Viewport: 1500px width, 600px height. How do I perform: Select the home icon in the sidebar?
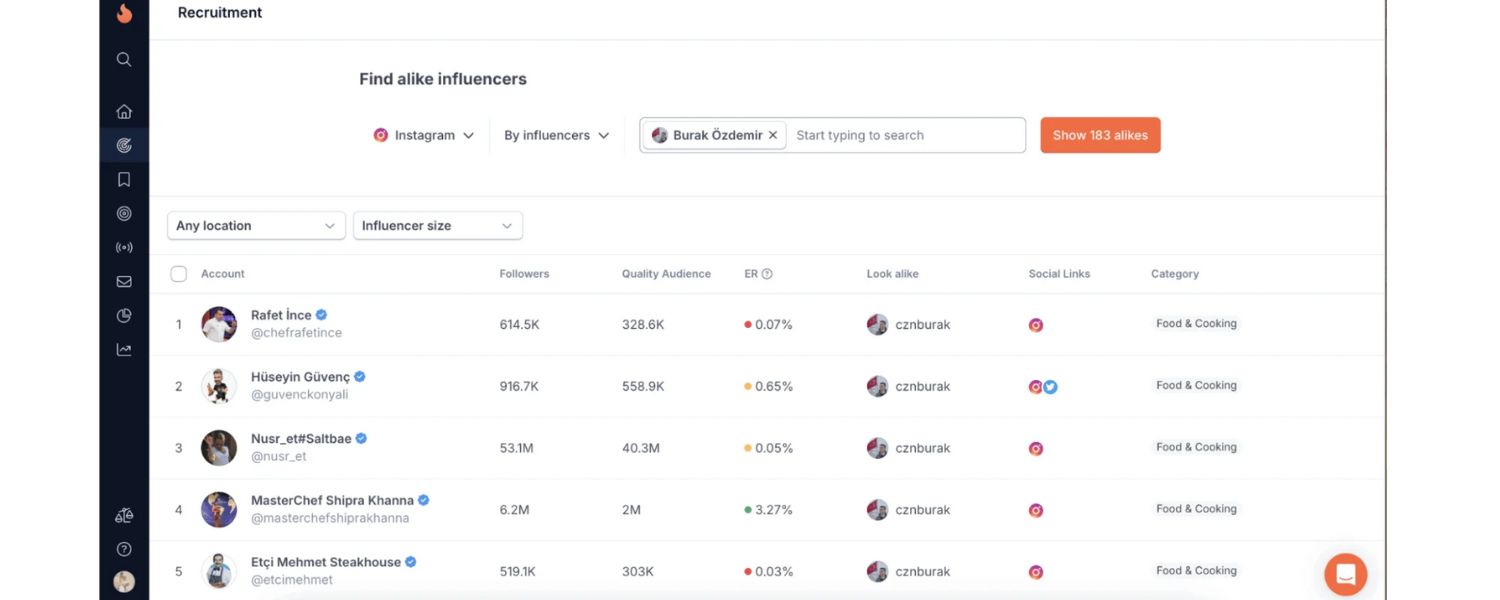pyautogui.click(x=123, y=110)
